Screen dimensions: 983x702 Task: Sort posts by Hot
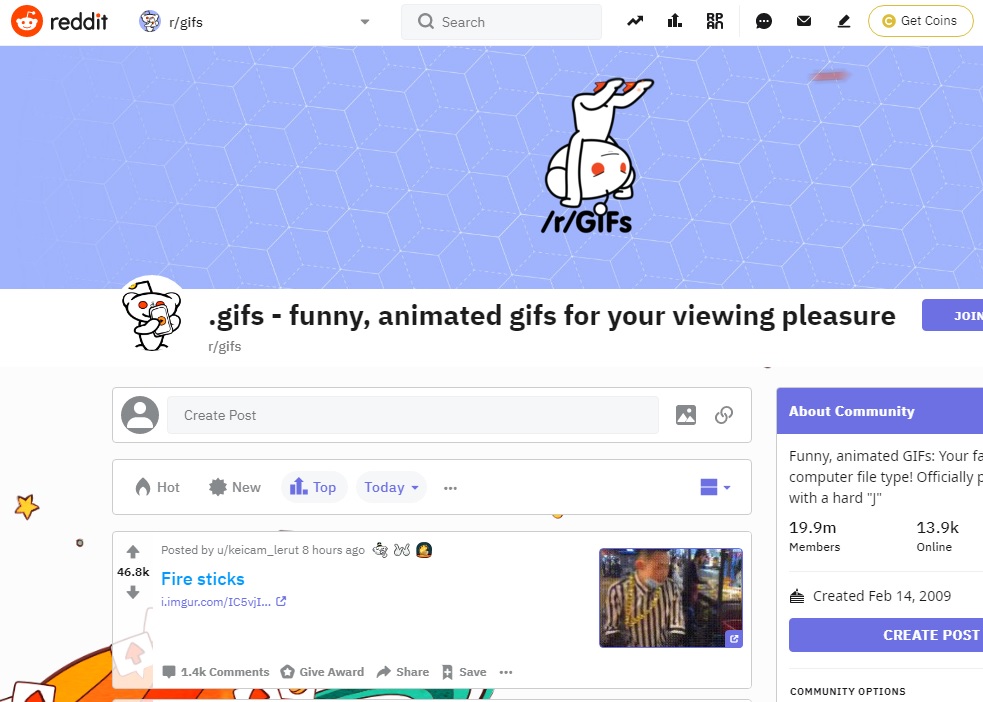tap(158, 487)
